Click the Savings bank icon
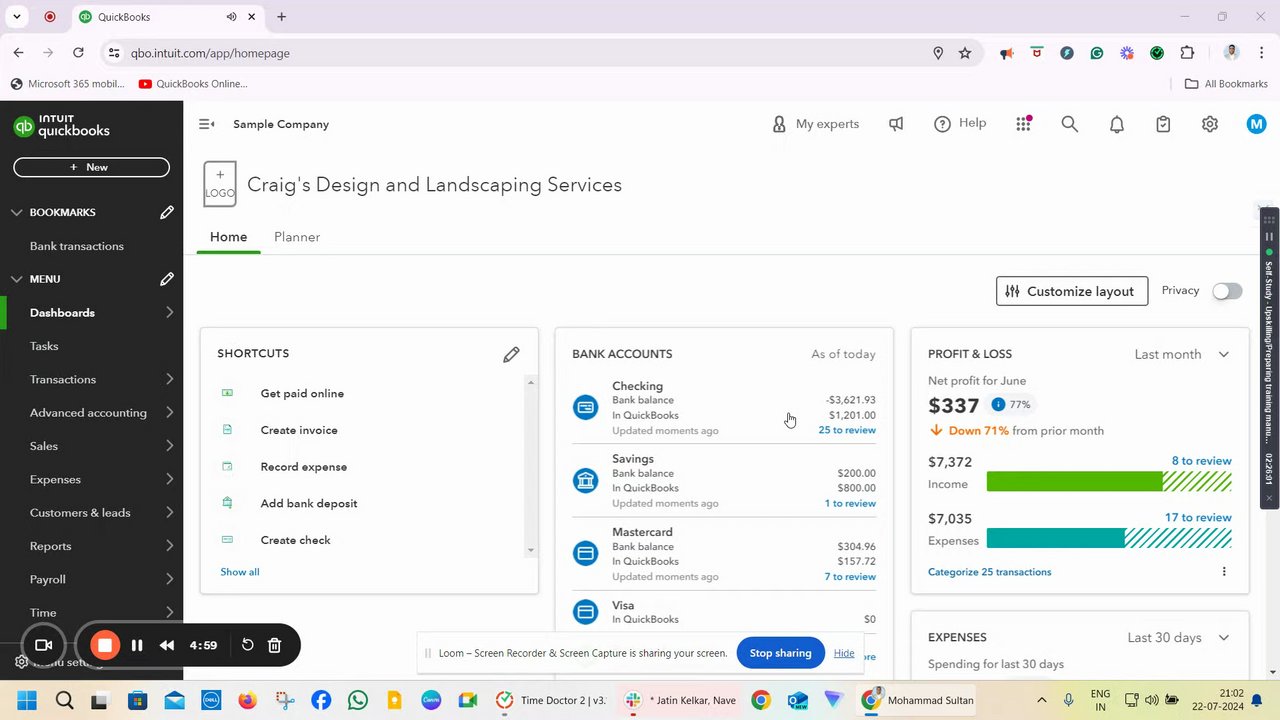The width and height of the screenshot is (1280, 720). [x=585, y=480]
